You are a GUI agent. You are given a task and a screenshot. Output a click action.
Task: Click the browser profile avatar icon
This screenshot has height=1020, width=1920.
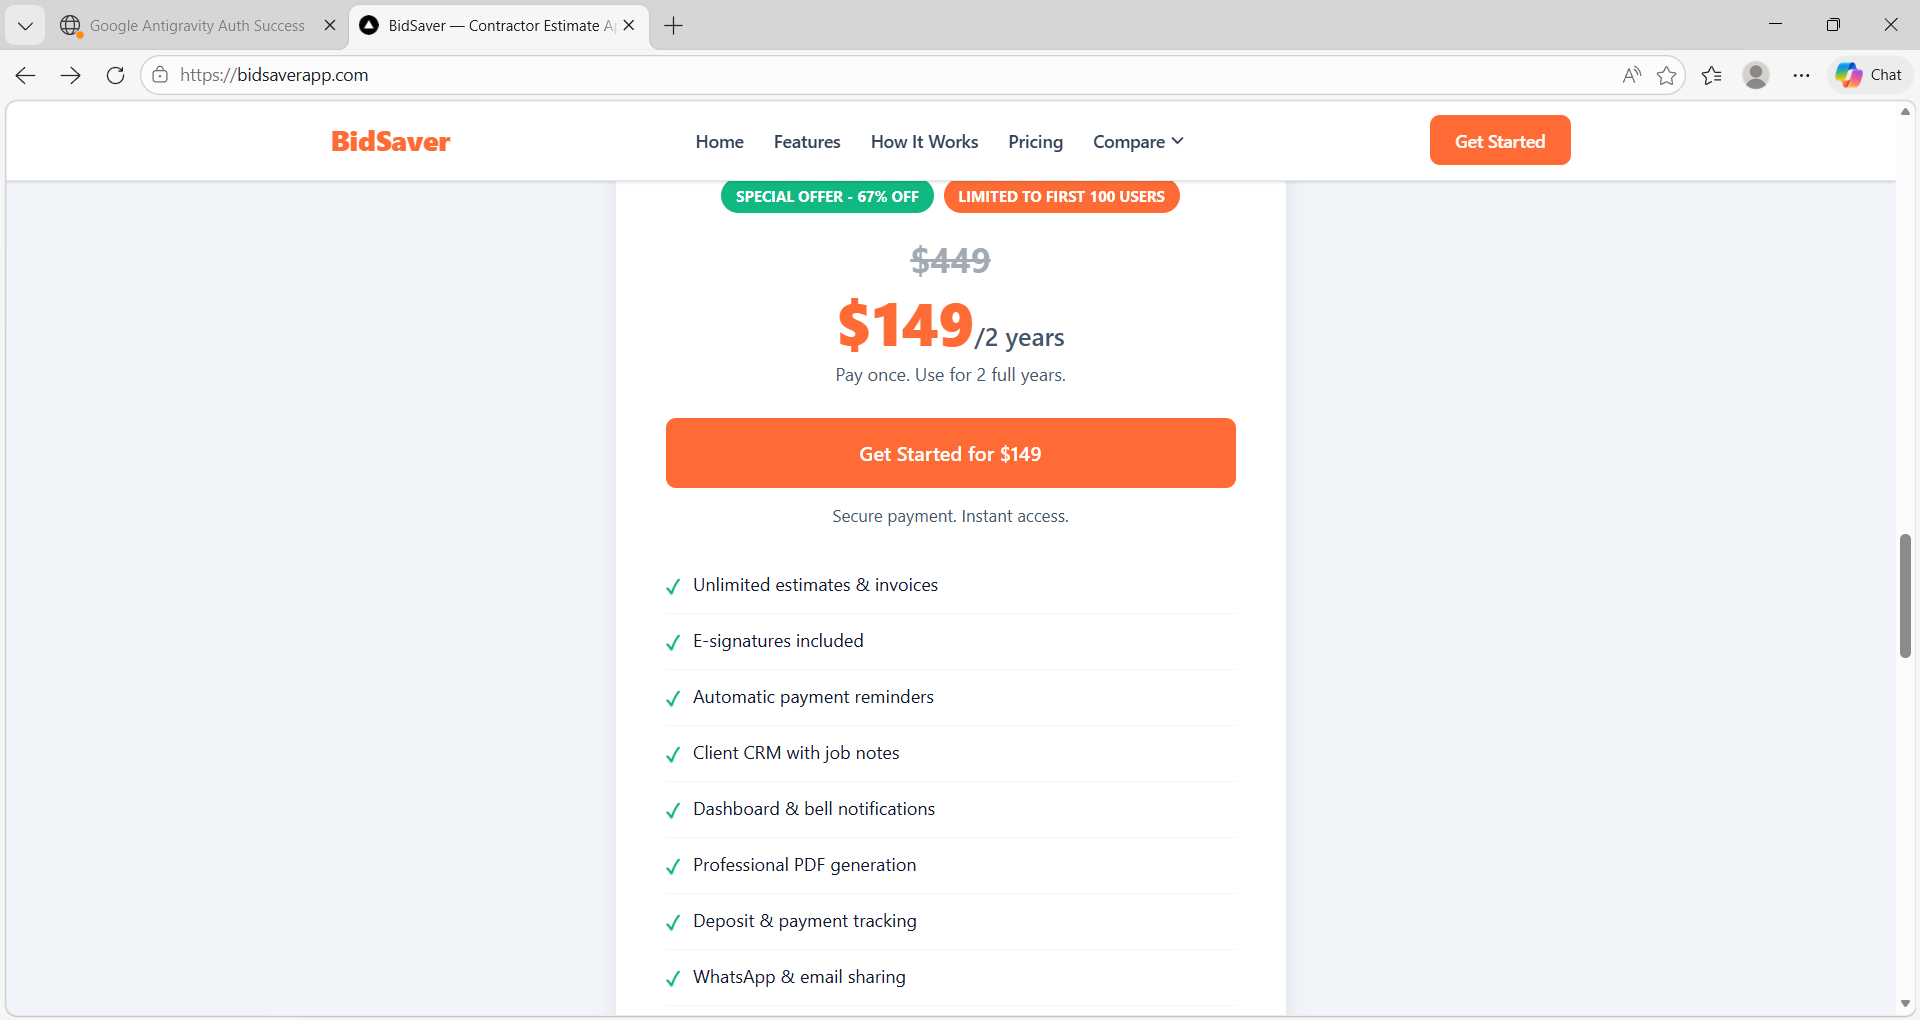1757,75
